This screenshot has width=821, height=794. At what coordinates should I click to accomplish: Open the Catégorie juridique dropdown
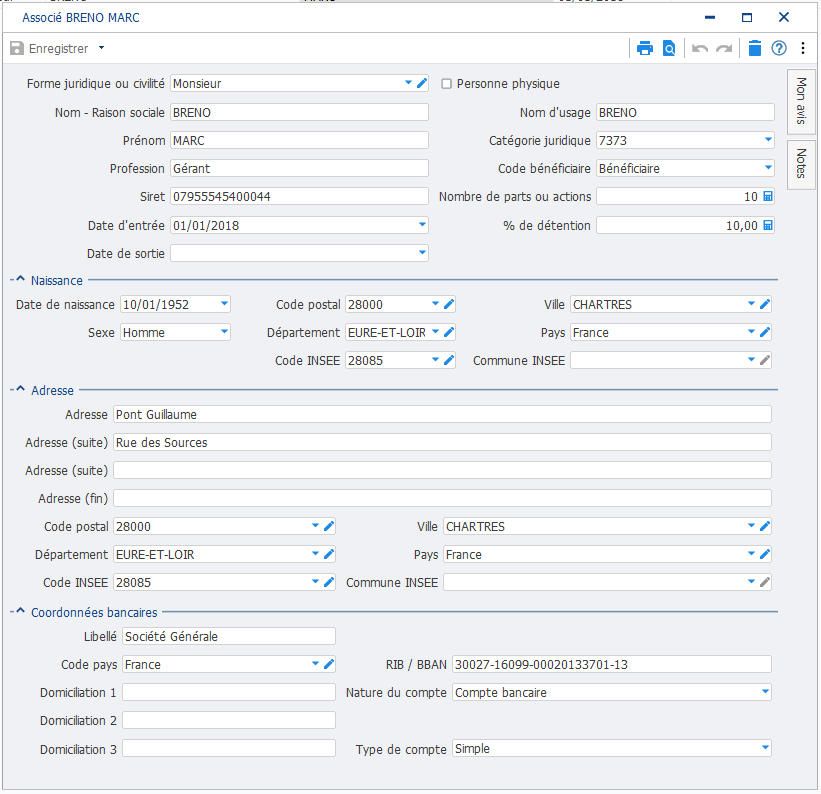point(767,140)
